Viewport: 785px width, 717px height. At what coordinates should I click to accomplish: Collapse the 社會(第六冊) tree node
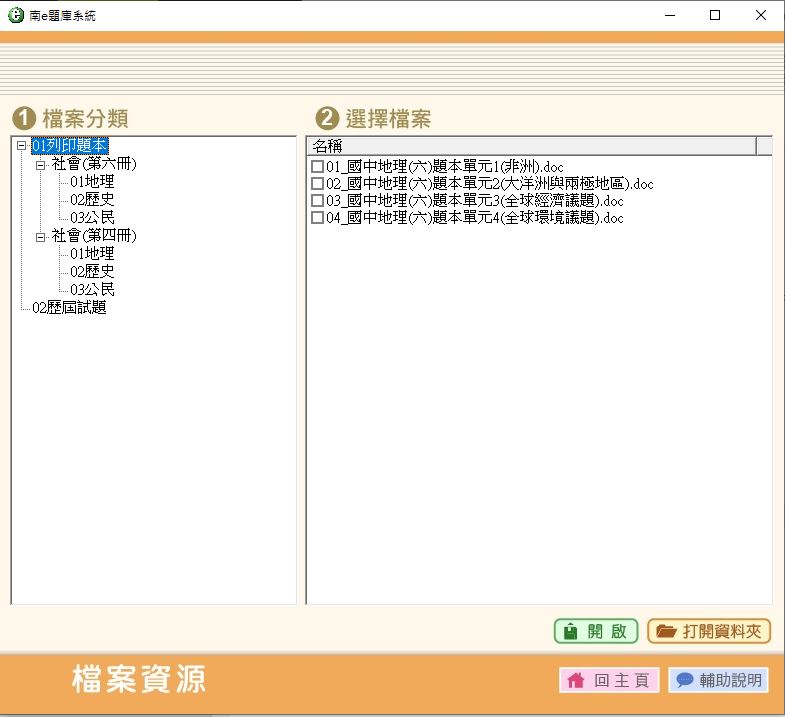point(41,164)
